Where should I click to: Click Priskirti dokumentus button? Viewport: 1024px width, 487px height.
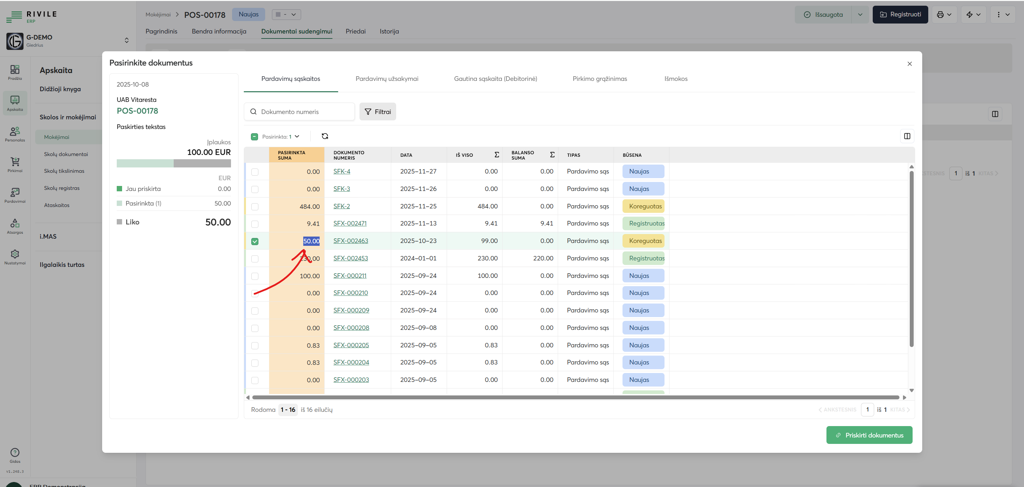(869, 435)
